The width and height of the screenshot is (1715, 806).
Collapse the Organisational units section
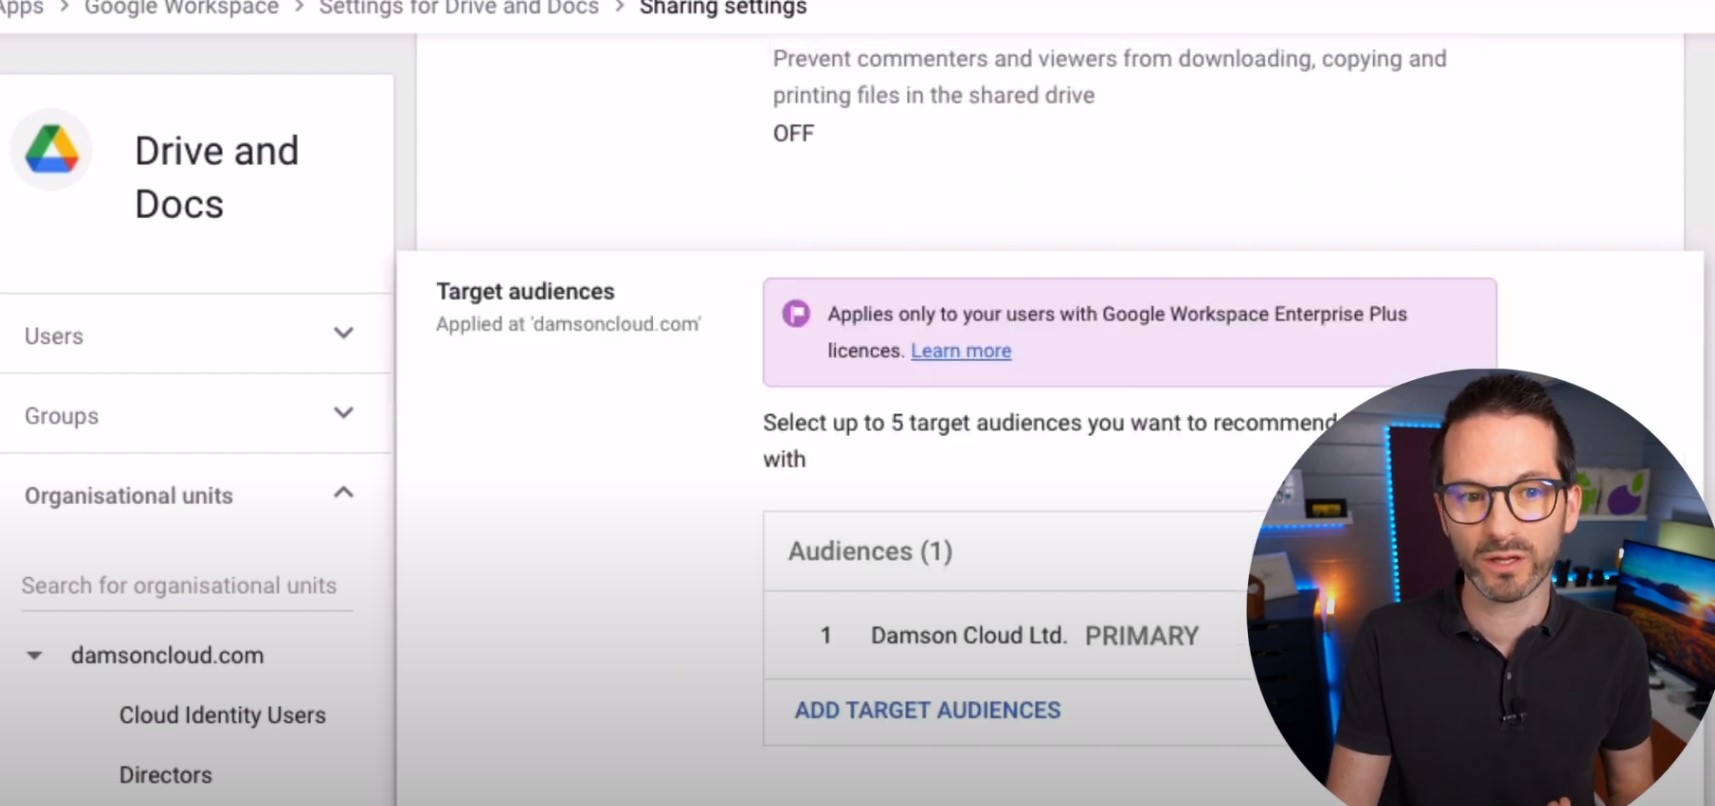343,493
